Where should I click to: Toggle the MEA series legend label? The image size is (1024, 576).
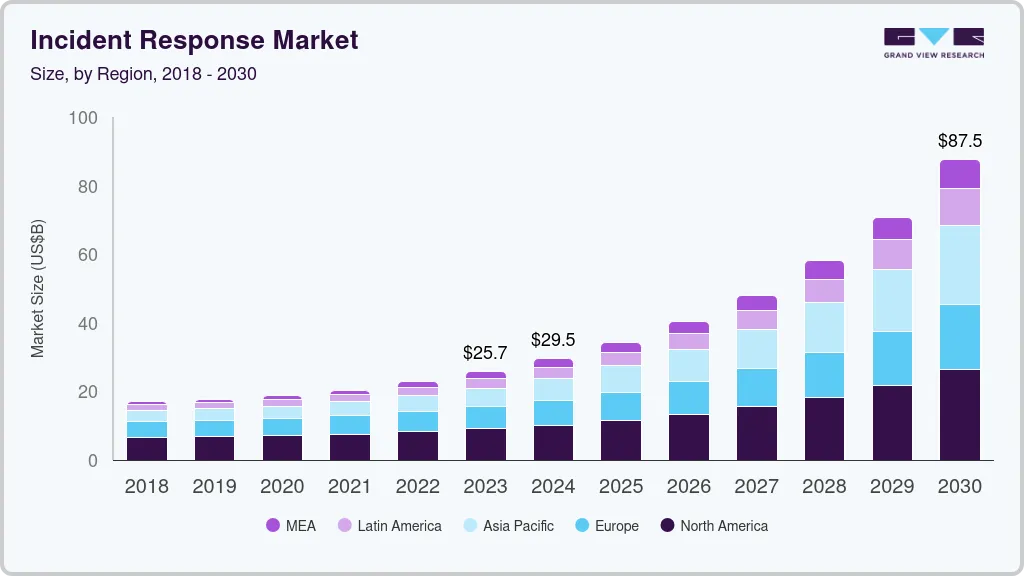pyautogui.click(x=300, y=526)
